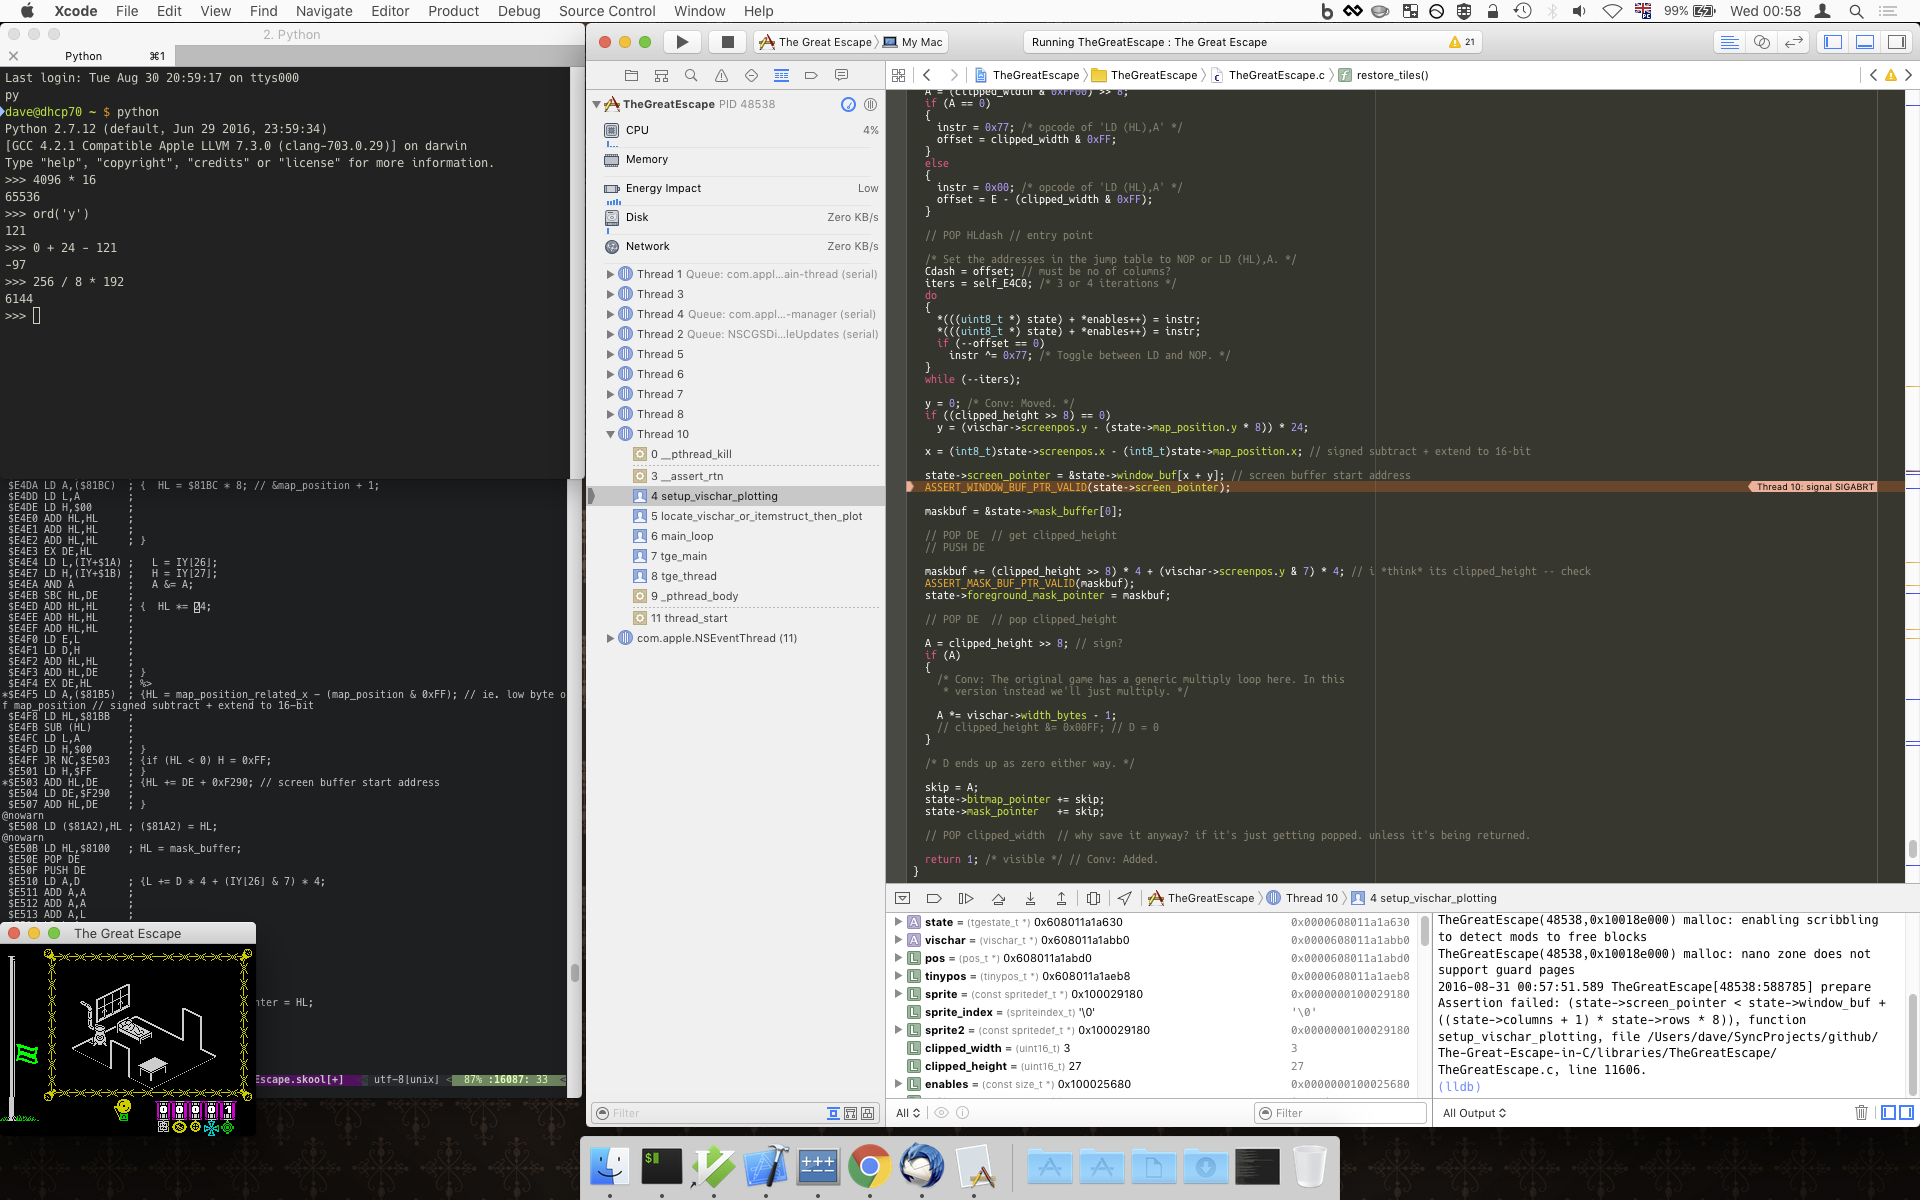The height and width of the screenshot is (1200, 1920).
Task: Open the related items grid icon in jump bar
Action: 898,75
